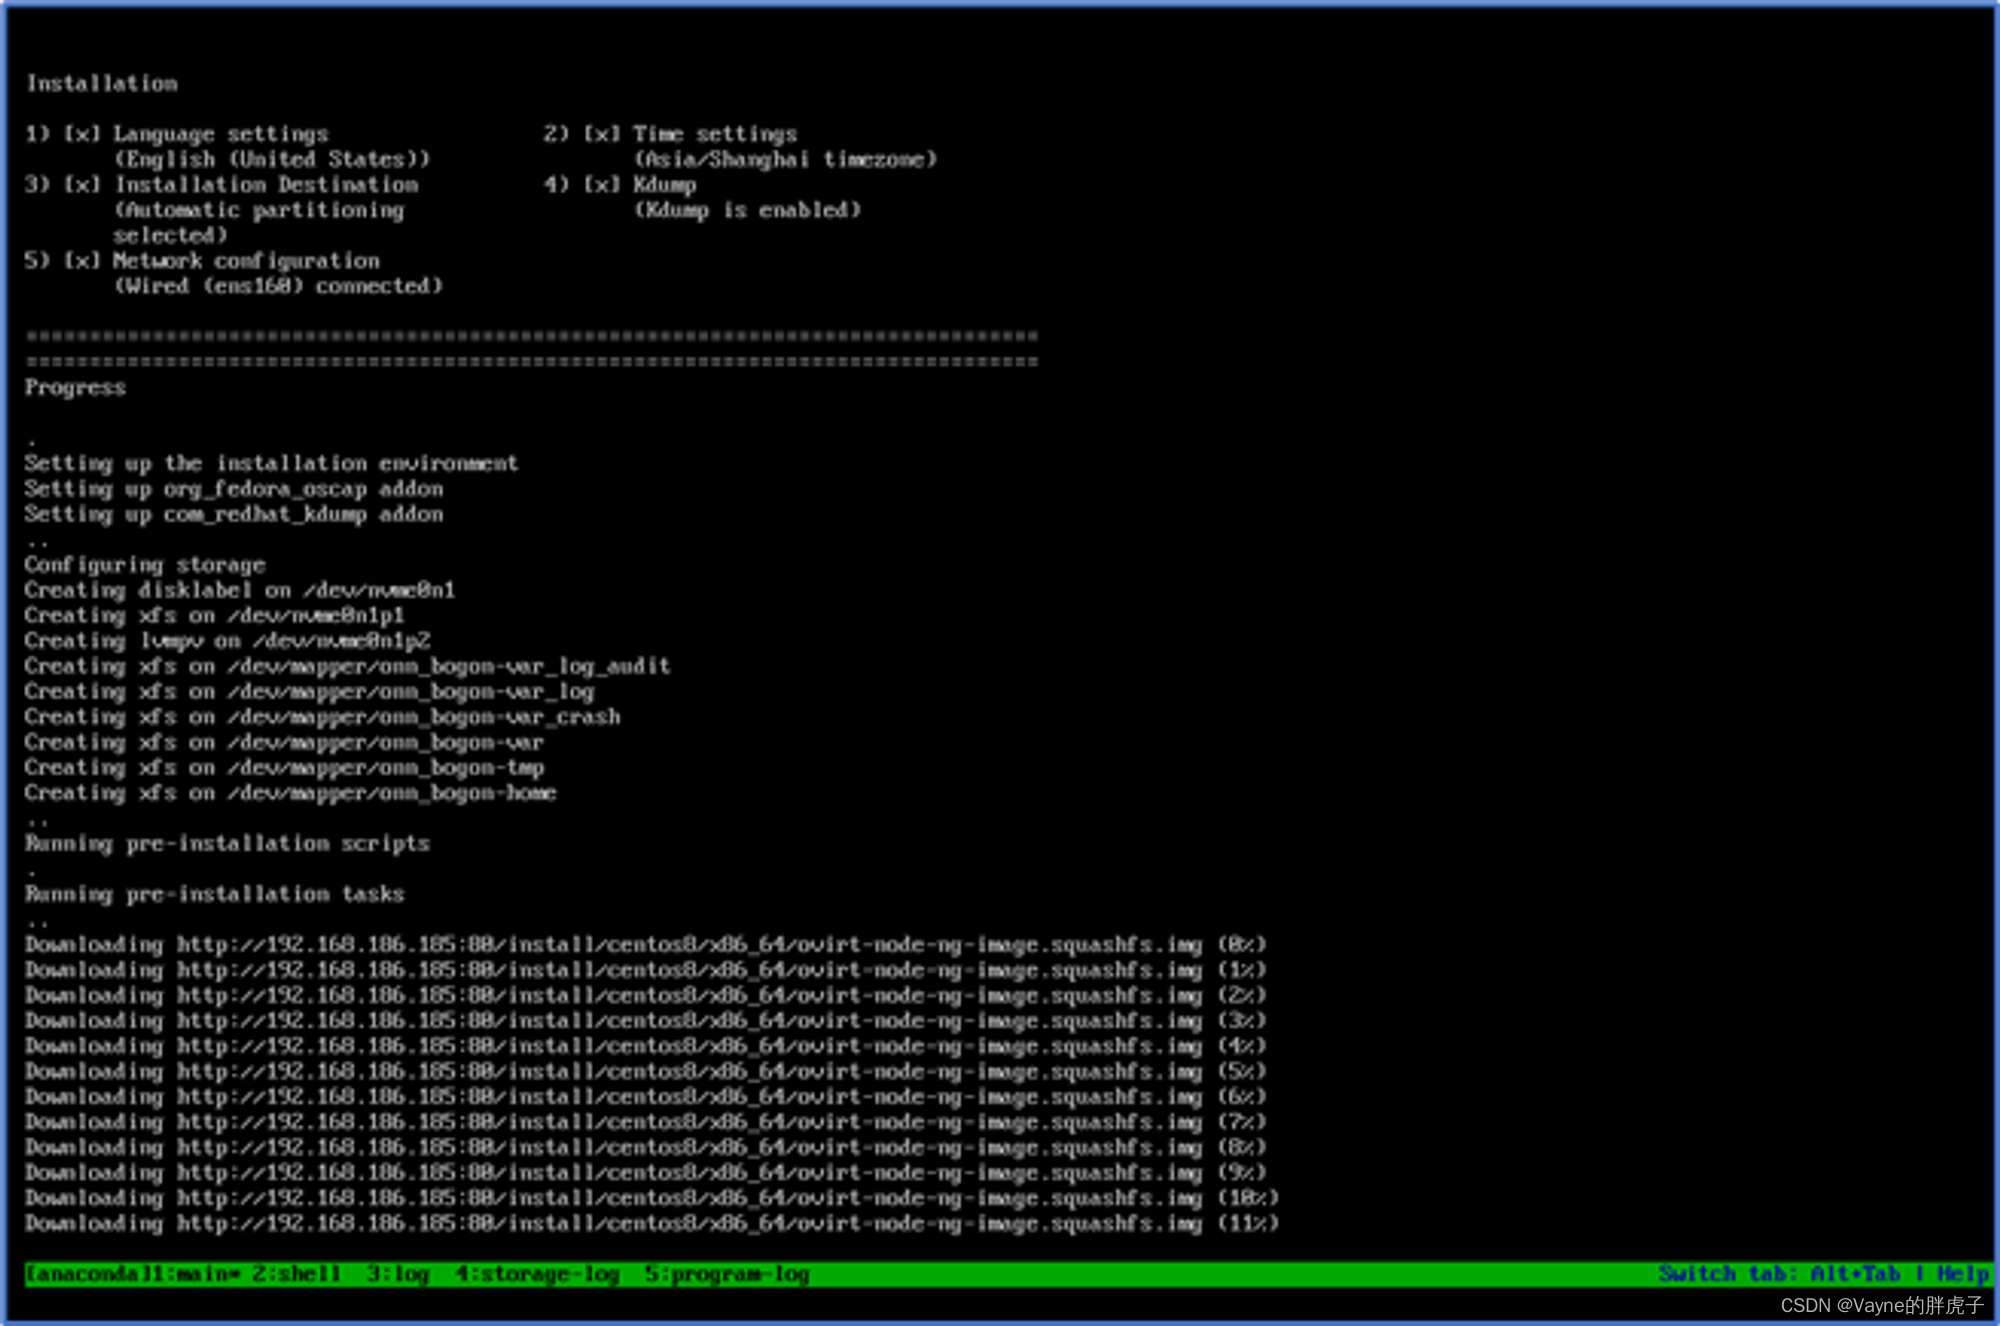Click the Downloading line showing (5%)

(646, 1072)
